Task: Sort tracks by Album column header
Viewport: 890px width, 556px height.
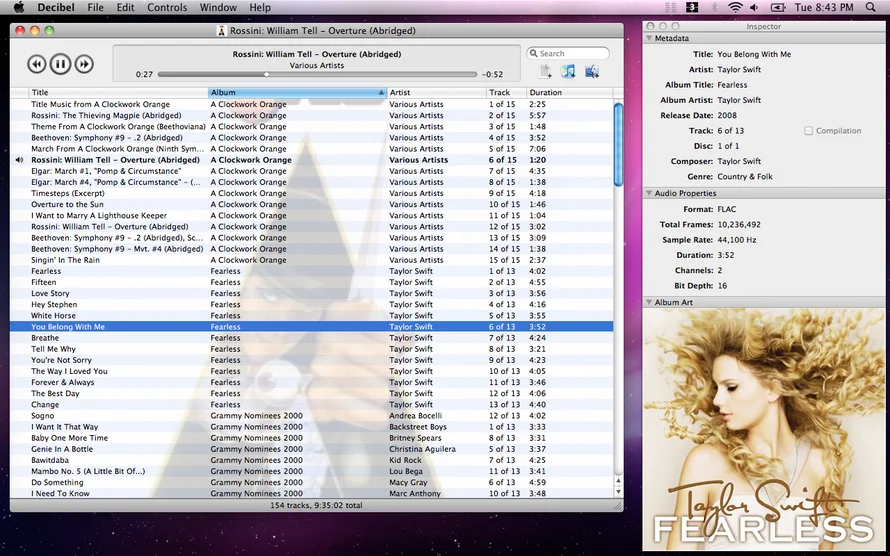Action: click(296, 92)
